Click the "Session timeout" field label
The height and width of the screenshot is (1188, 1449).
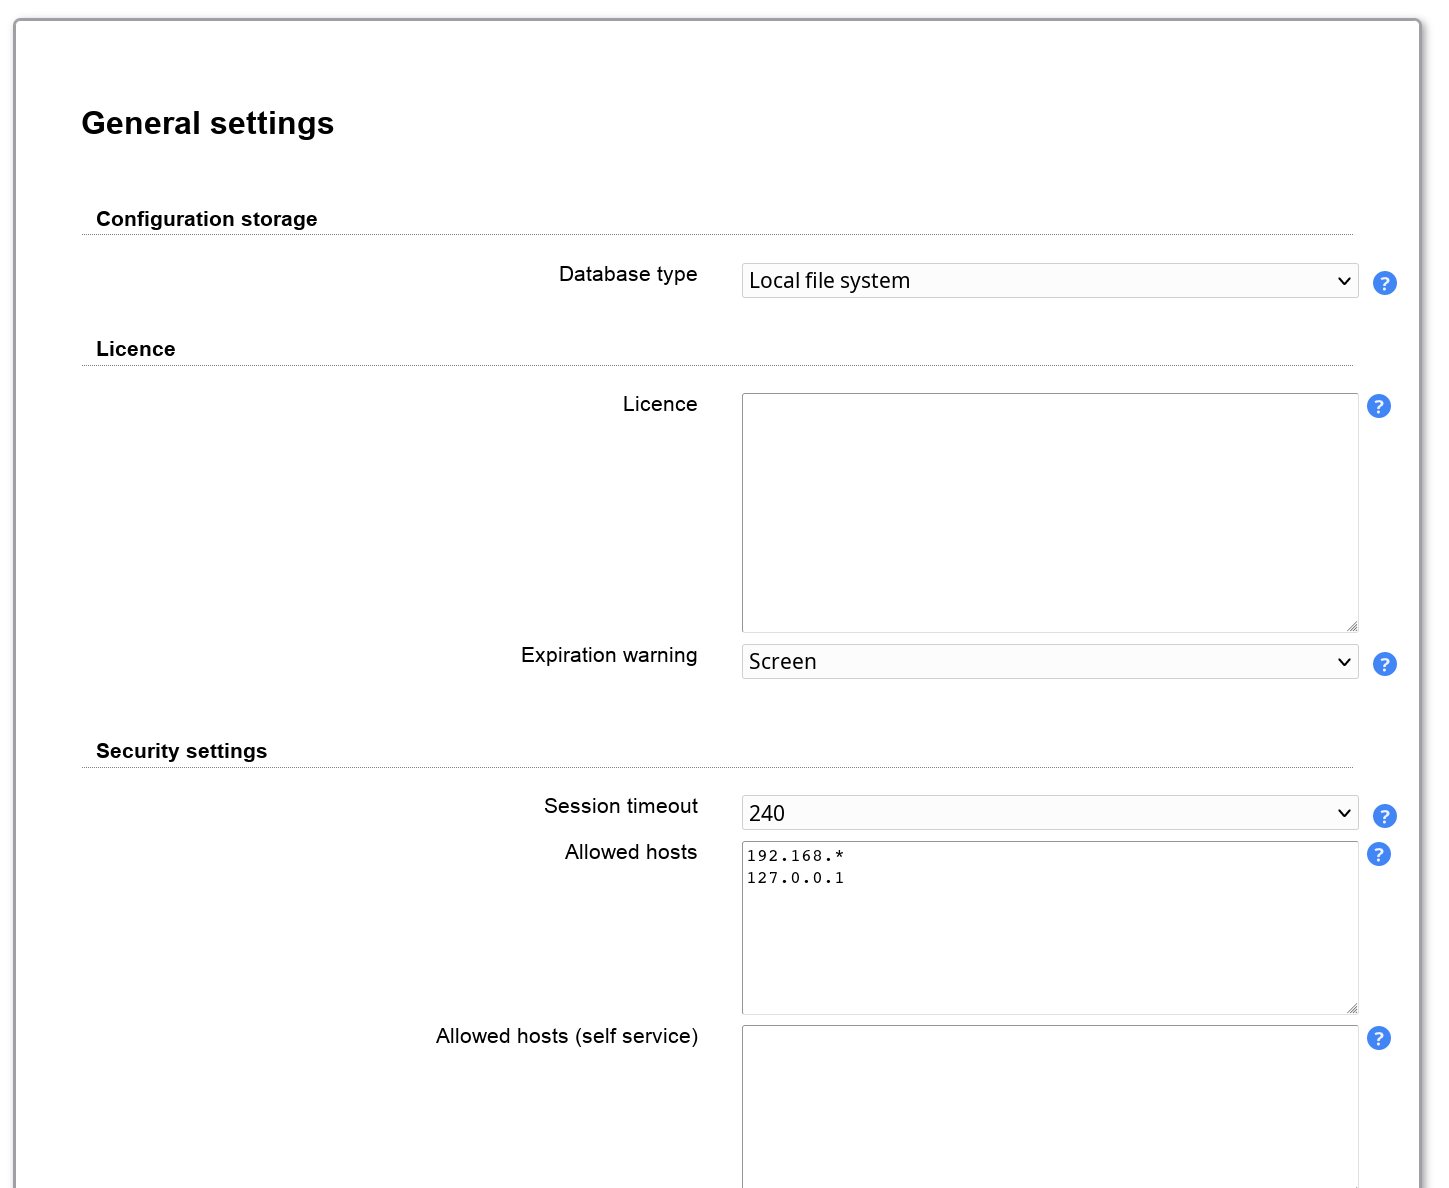click(x=620, y=806)
